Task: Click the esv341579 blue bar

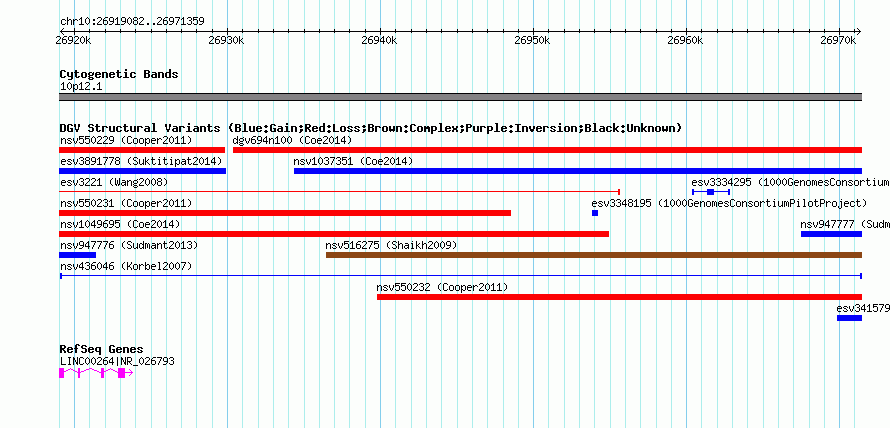Action: pyautogui.click(x=850, y=318)
